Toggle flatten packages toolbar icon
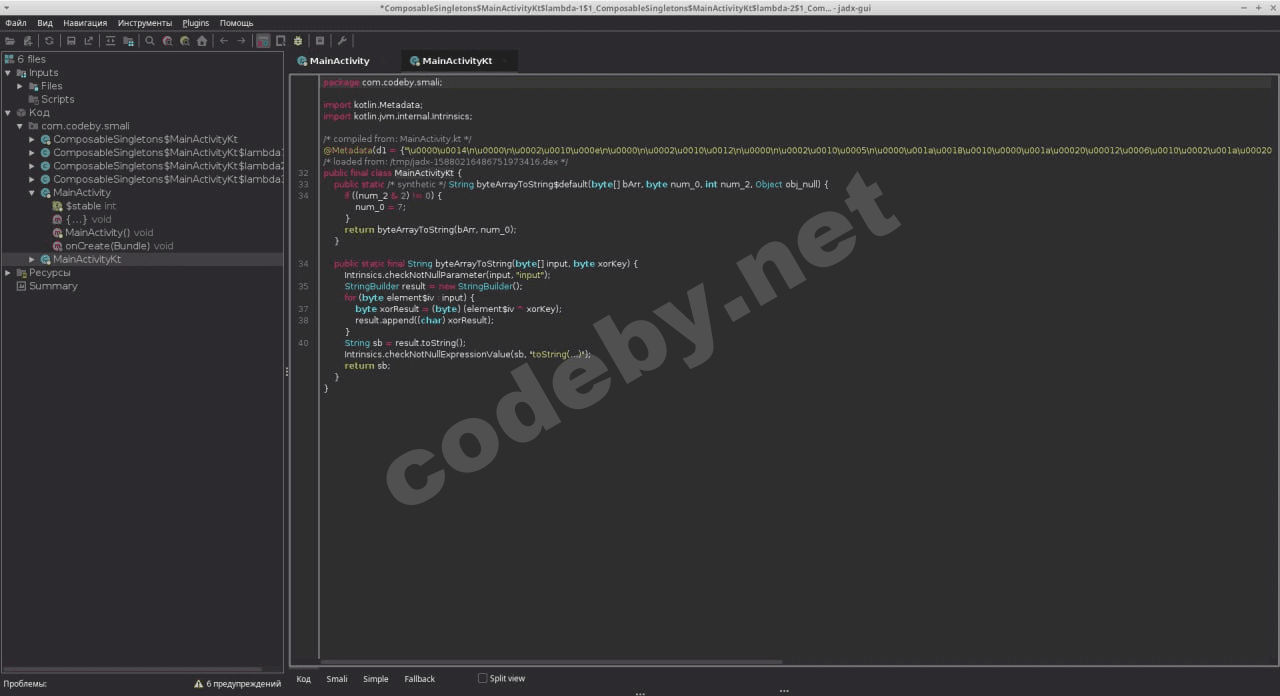Screen dimensions: 1280x696 tap(128, 41)
